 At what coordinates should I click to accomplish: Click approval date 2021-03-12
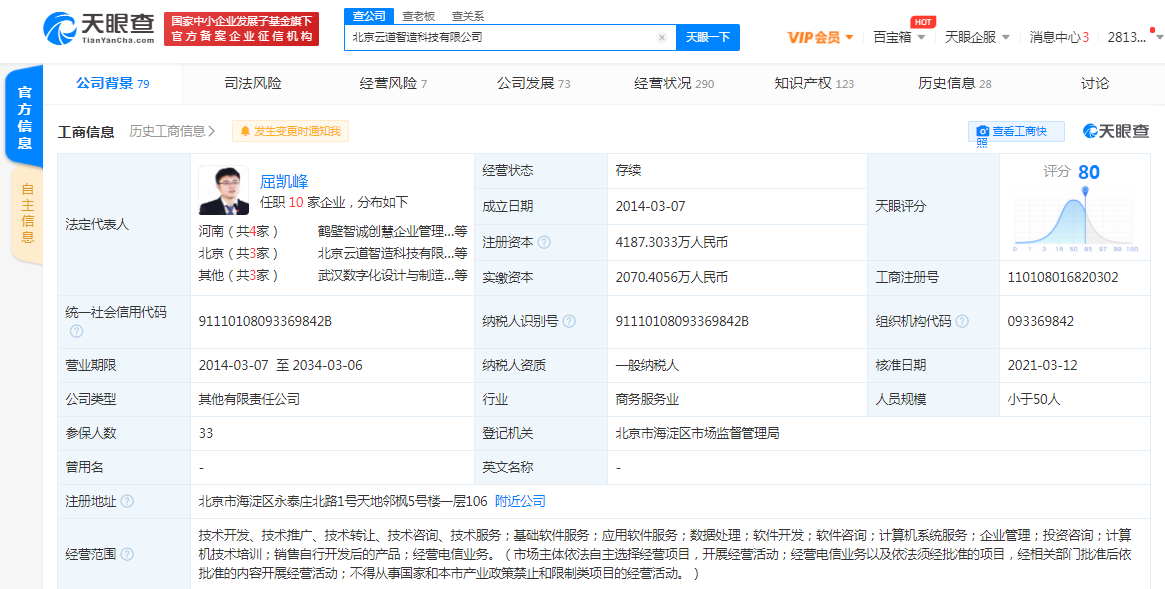click(x=1042, y=365)
